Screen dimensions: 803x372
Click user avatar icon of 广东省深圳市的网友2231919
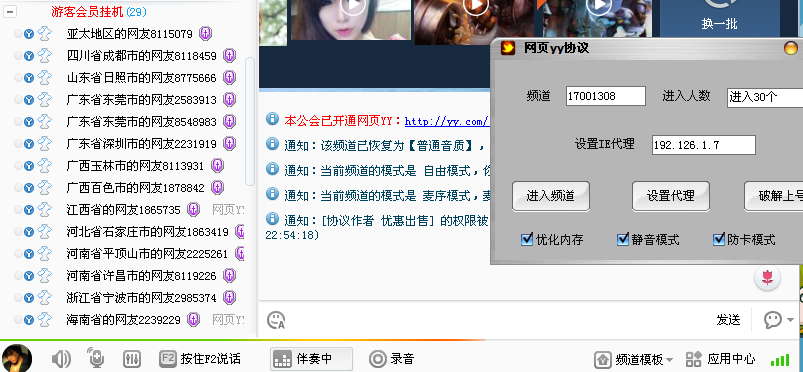coord(45,143)
